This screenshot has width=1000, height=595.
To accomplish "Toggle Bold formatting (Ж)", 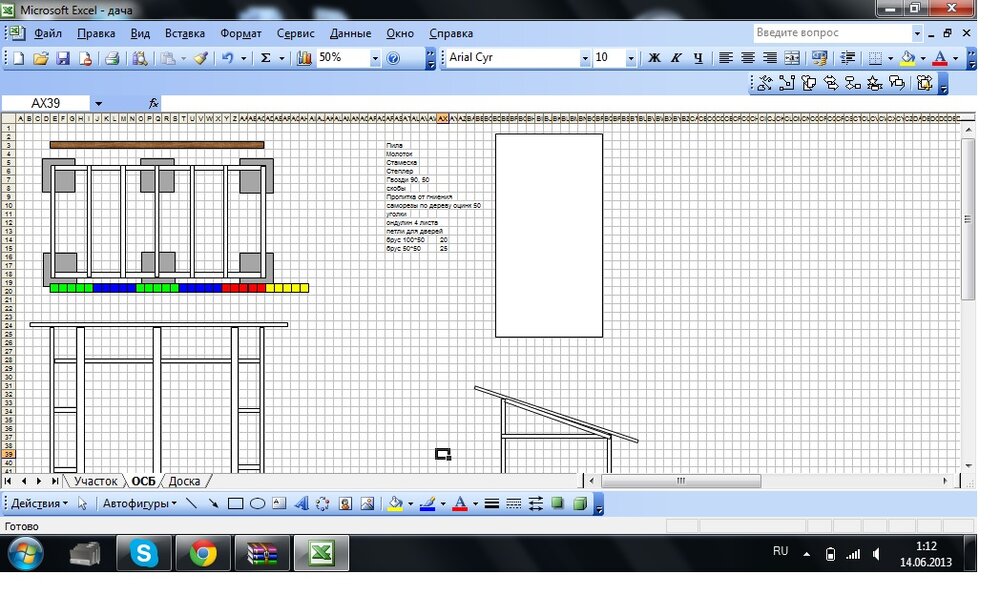I will 654,58.
